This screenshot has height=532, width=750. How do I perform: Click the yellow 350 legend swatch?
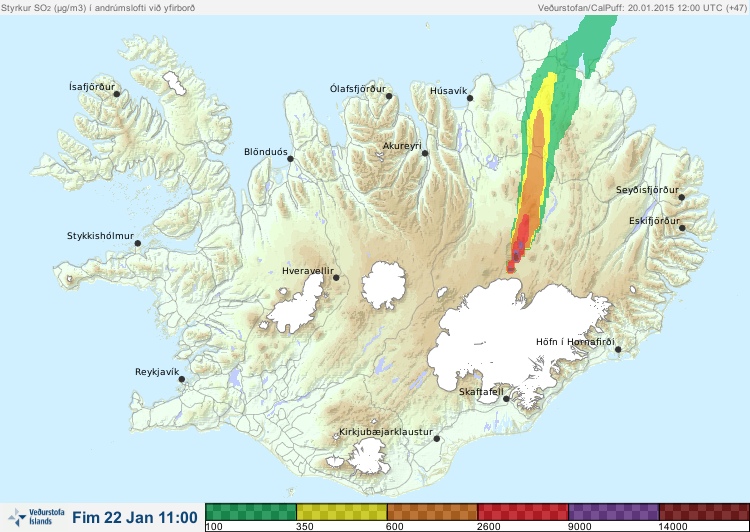pyautogui.click(x=342, y=512)
